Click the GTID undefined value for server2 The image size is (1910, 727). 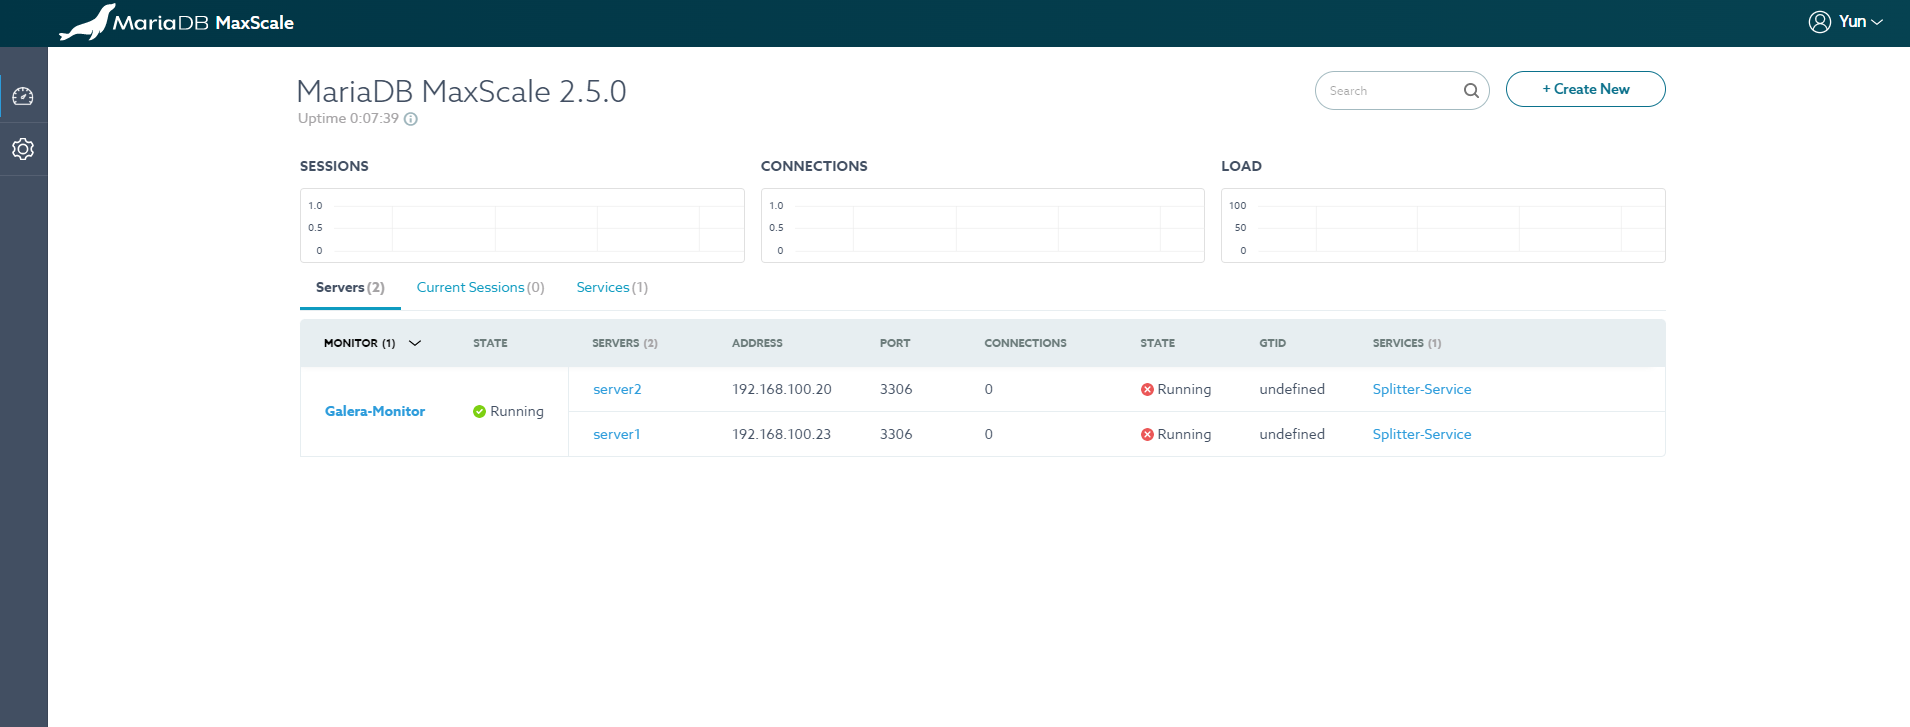pyautogui.click(x=1292, y=389)
